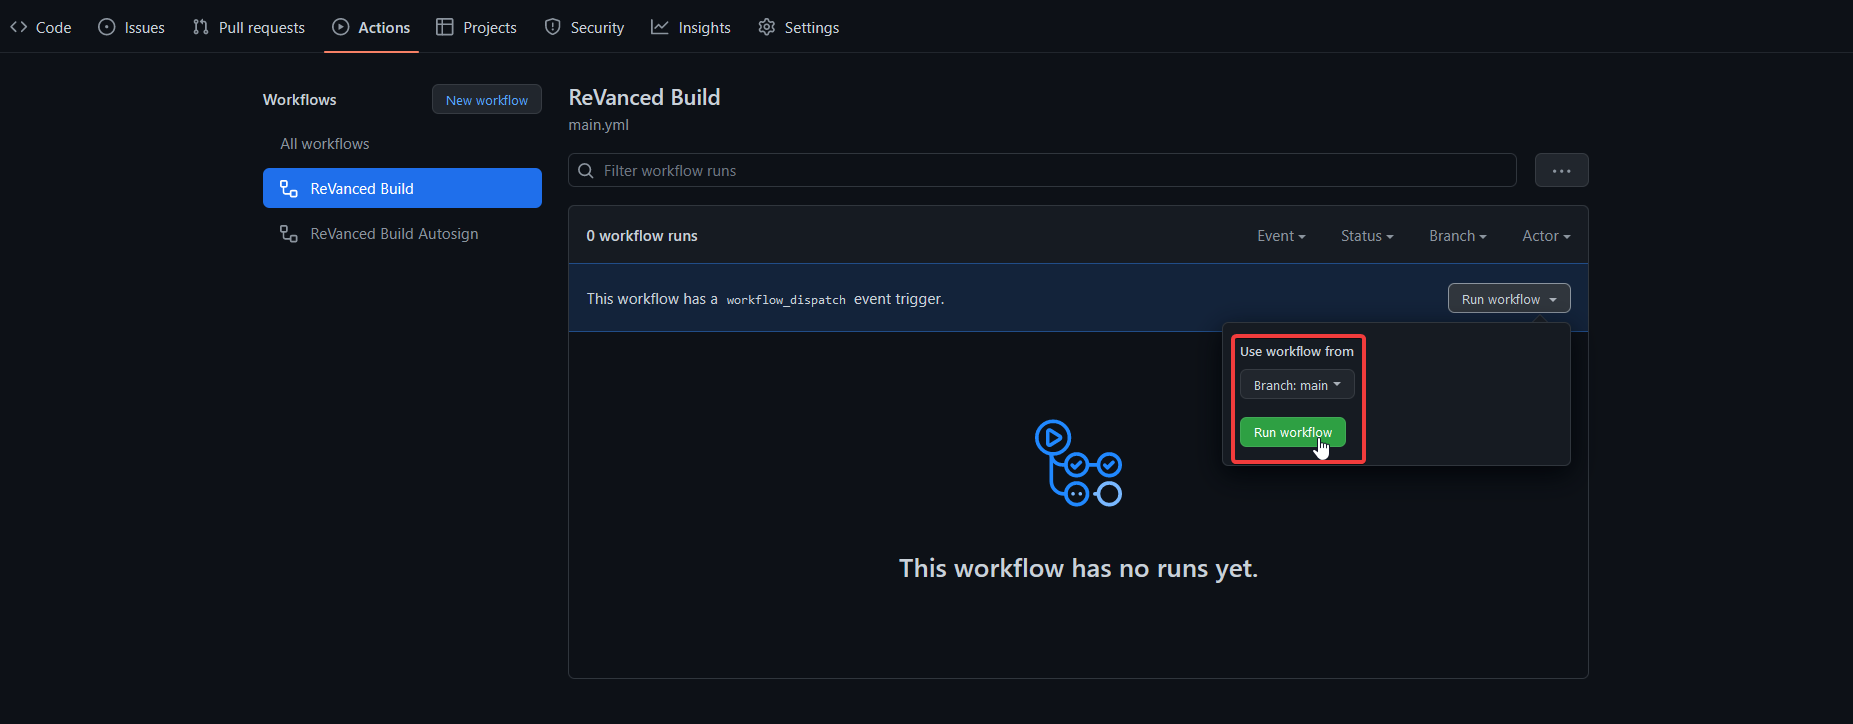This screenshot has width=1853, height=724.
Task: Open the Issues tab
Action: 131,27
